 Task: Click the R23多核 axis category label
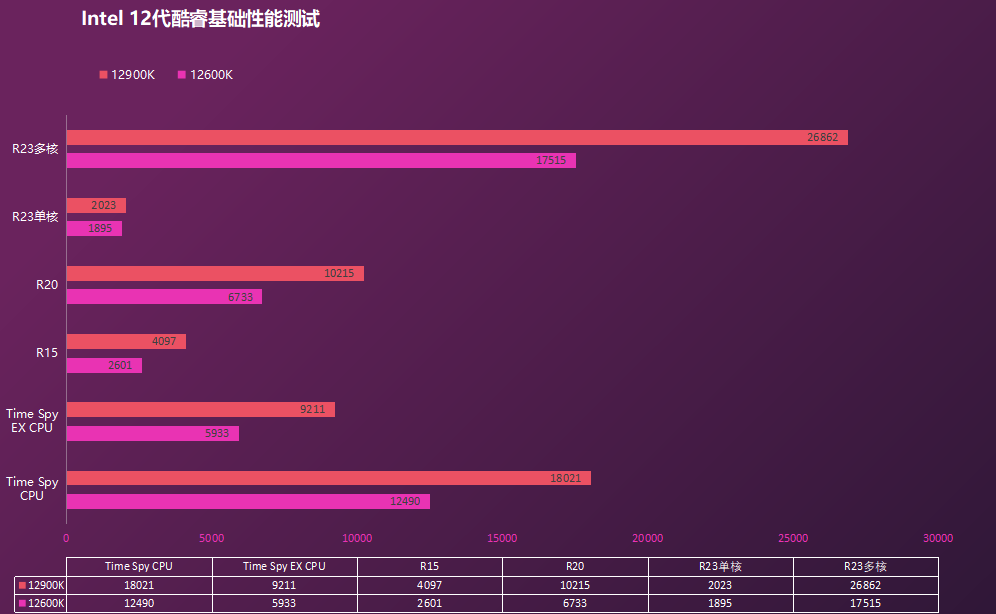pyautogui.click(x=35, y=149)
